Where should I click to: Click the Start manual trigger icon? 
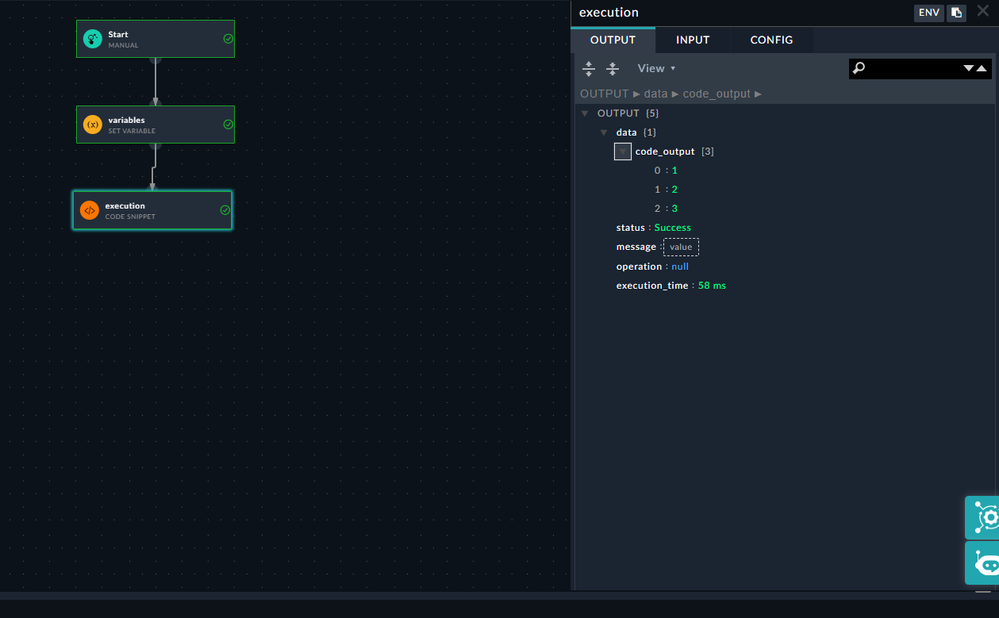pos(92,39)
